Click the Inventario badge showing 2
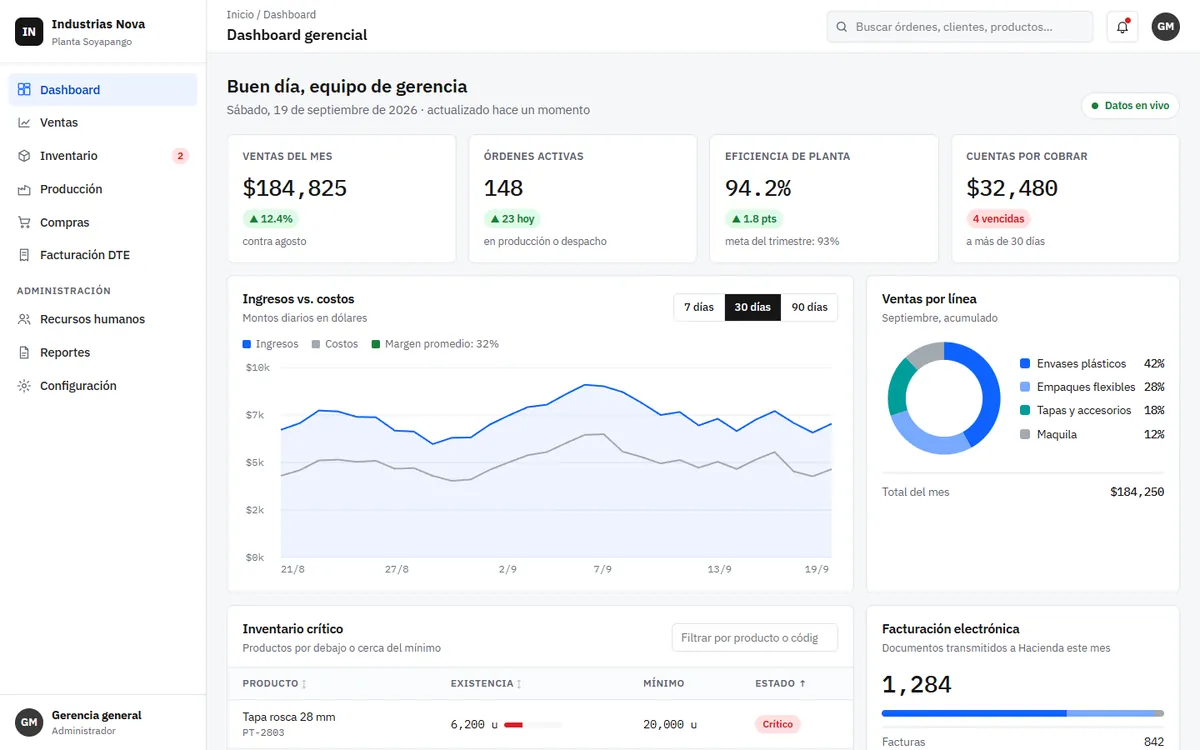1200x750 pixels. pos(180,156)
